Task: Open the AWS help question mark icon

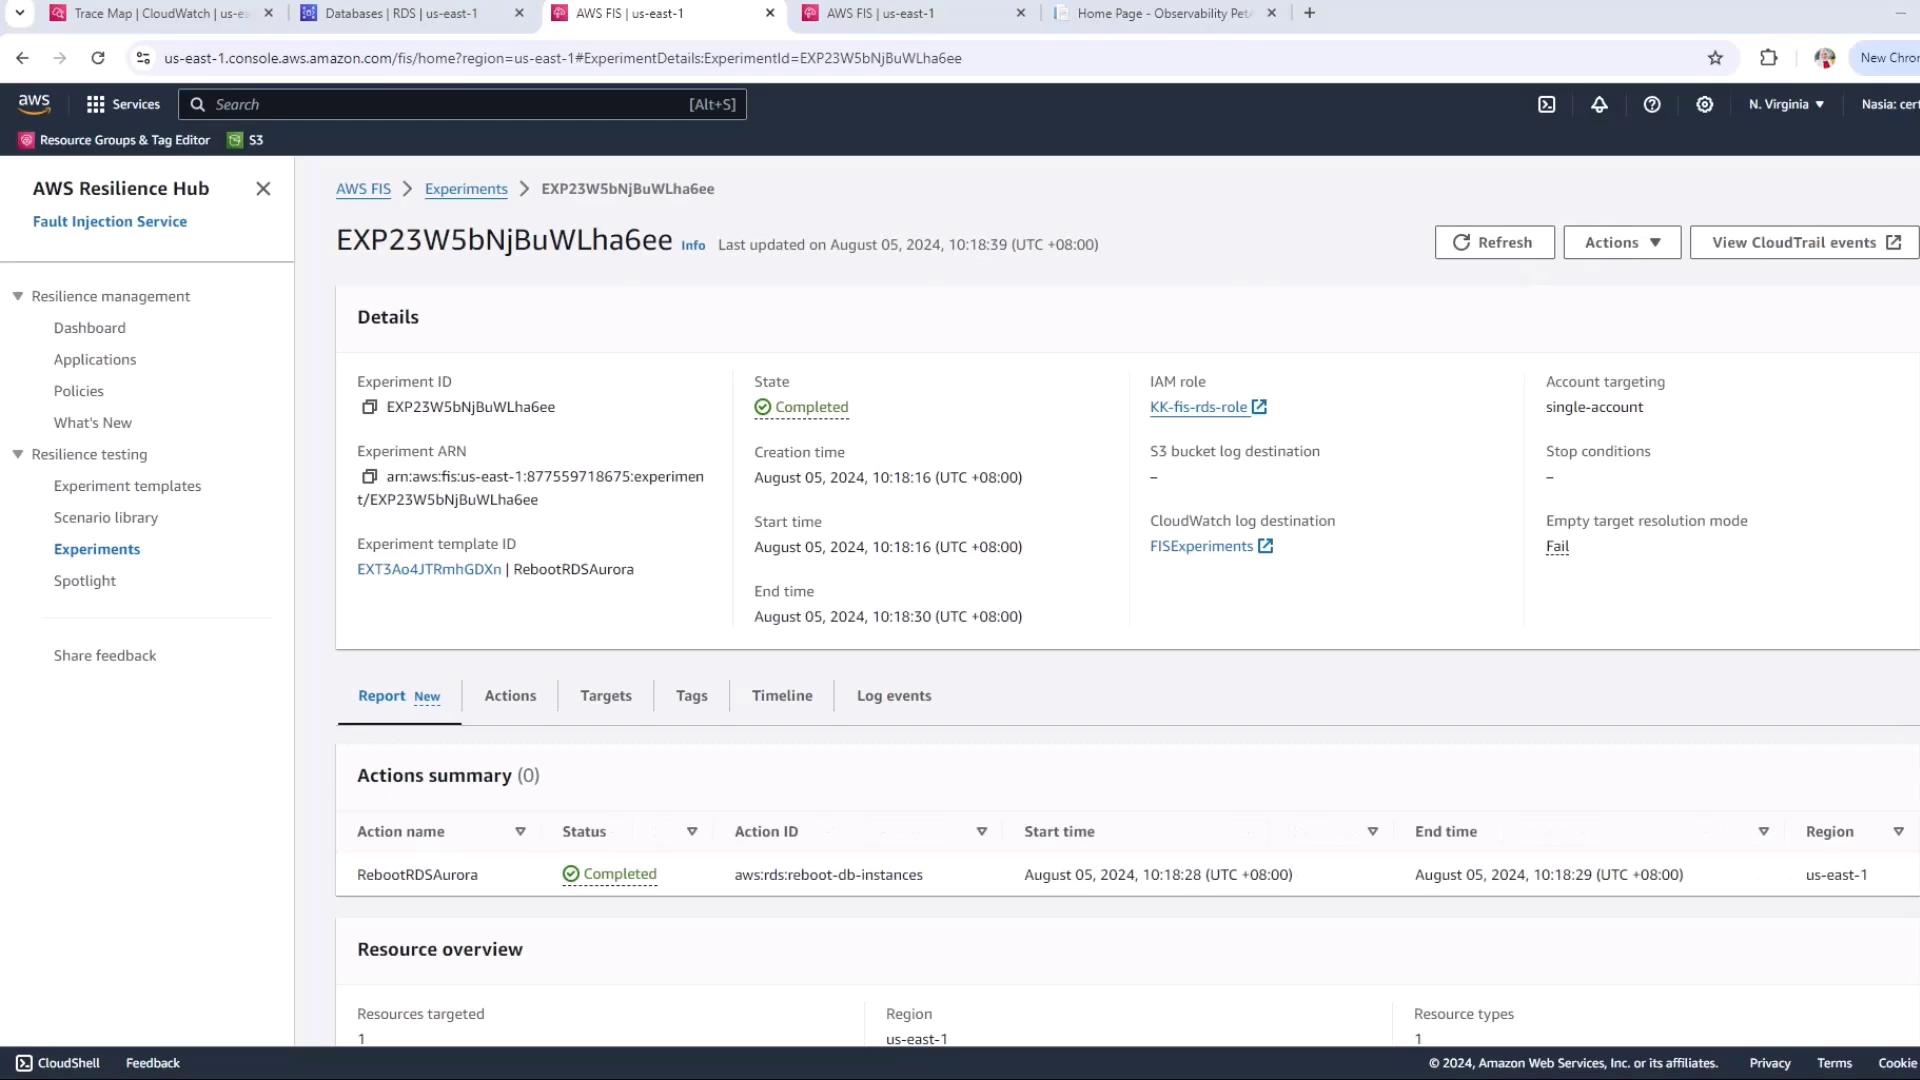Action: click(x=1652, y=104)
